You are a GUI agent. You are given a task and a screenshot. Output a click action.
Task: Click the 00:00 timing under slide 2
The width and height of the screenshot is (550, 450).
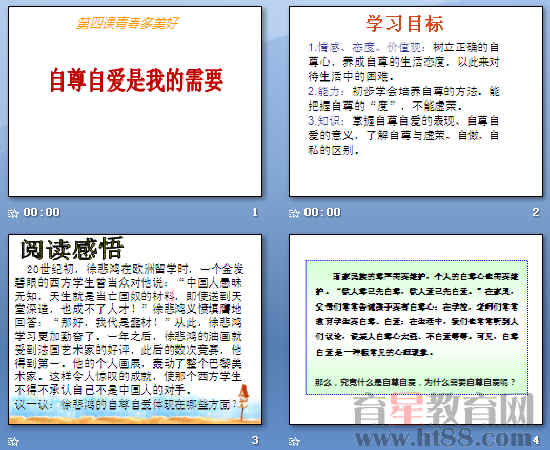click(x=322, y=212)
